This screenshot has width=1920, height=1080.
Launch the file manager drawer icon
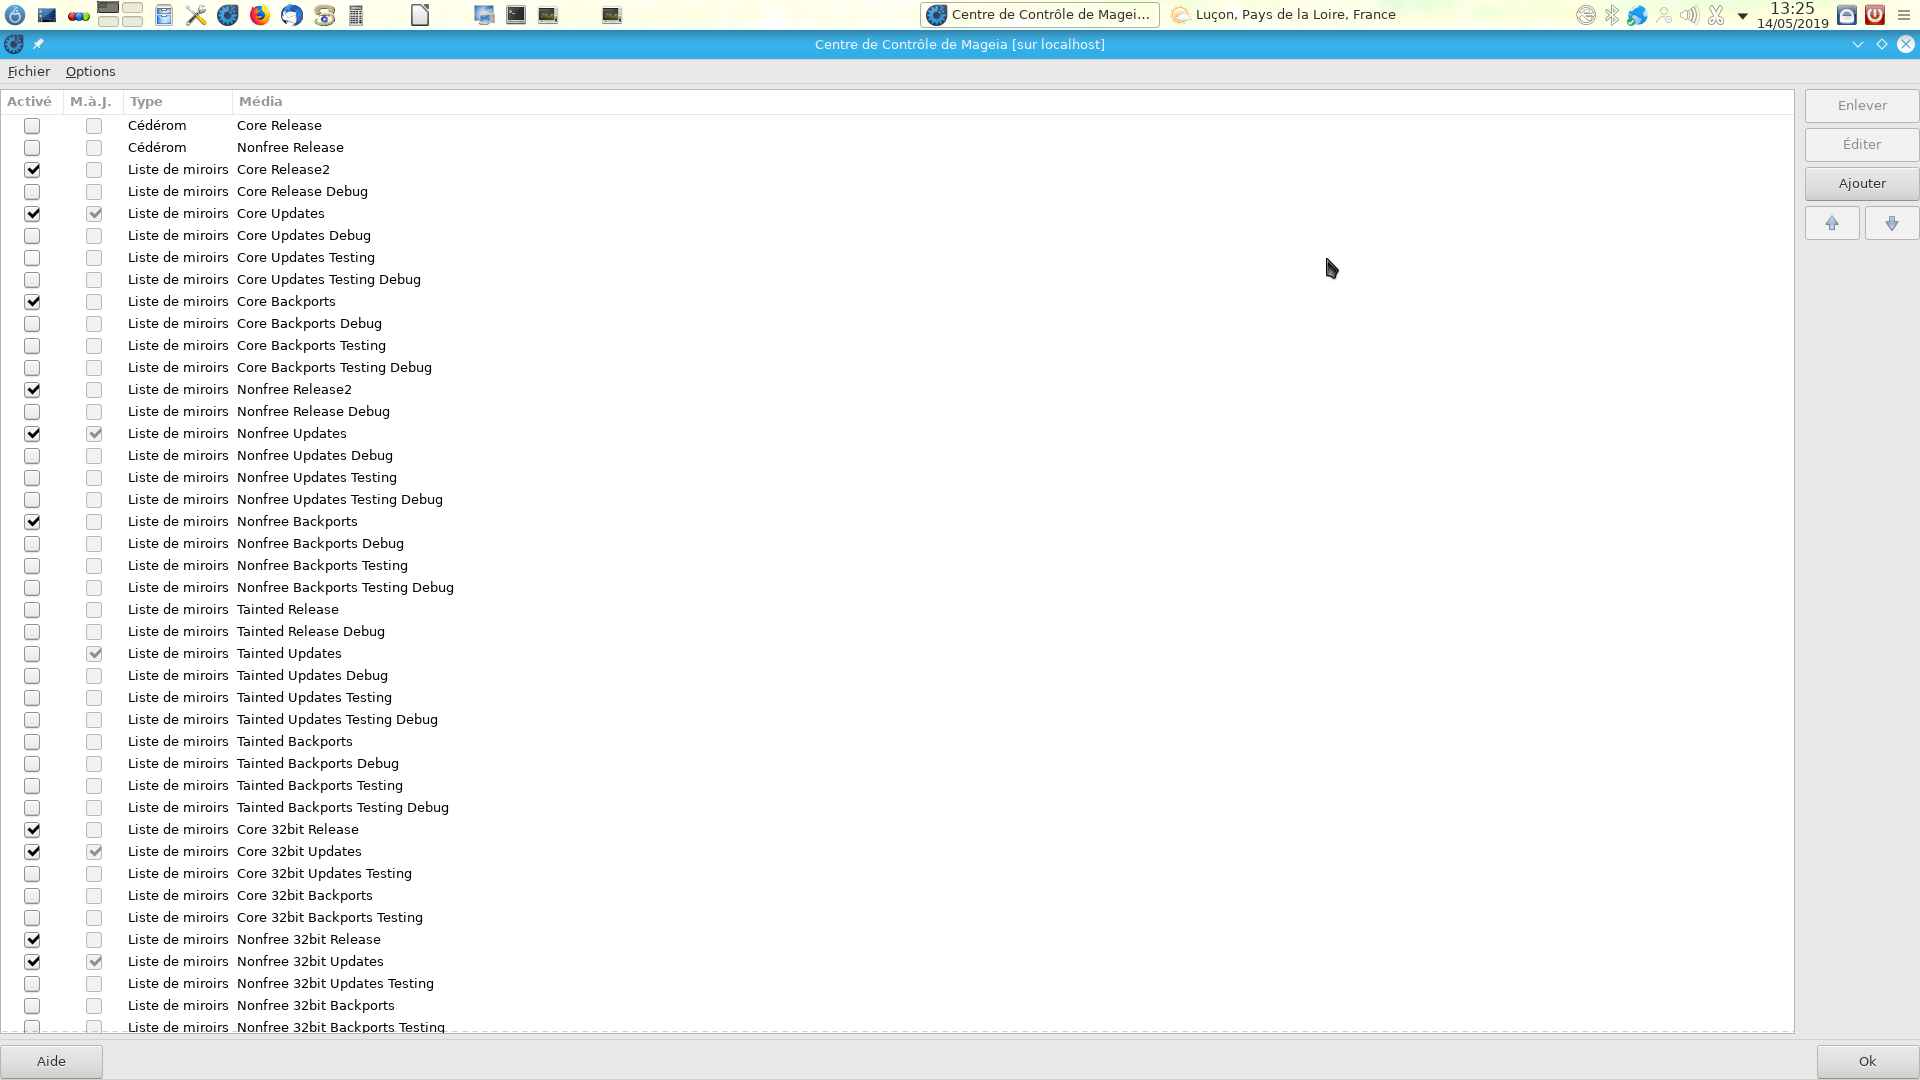(164, 15)
